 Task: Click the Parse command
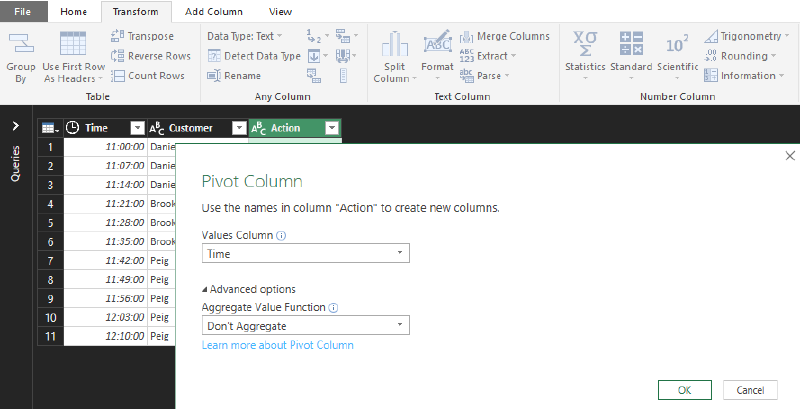[484, 75]
